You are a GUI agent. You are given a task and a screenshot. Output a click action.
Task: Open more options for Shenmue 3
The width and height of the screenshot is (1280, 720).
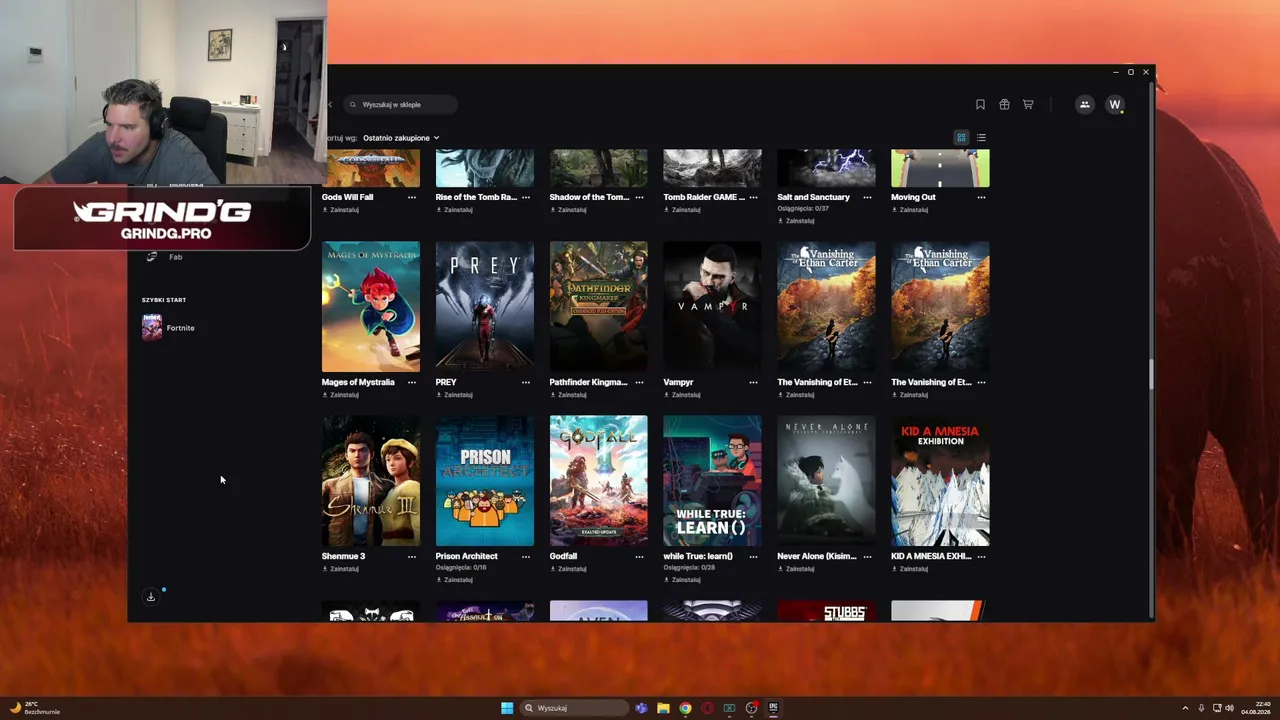pyautogui.click(x=412, y=557)
